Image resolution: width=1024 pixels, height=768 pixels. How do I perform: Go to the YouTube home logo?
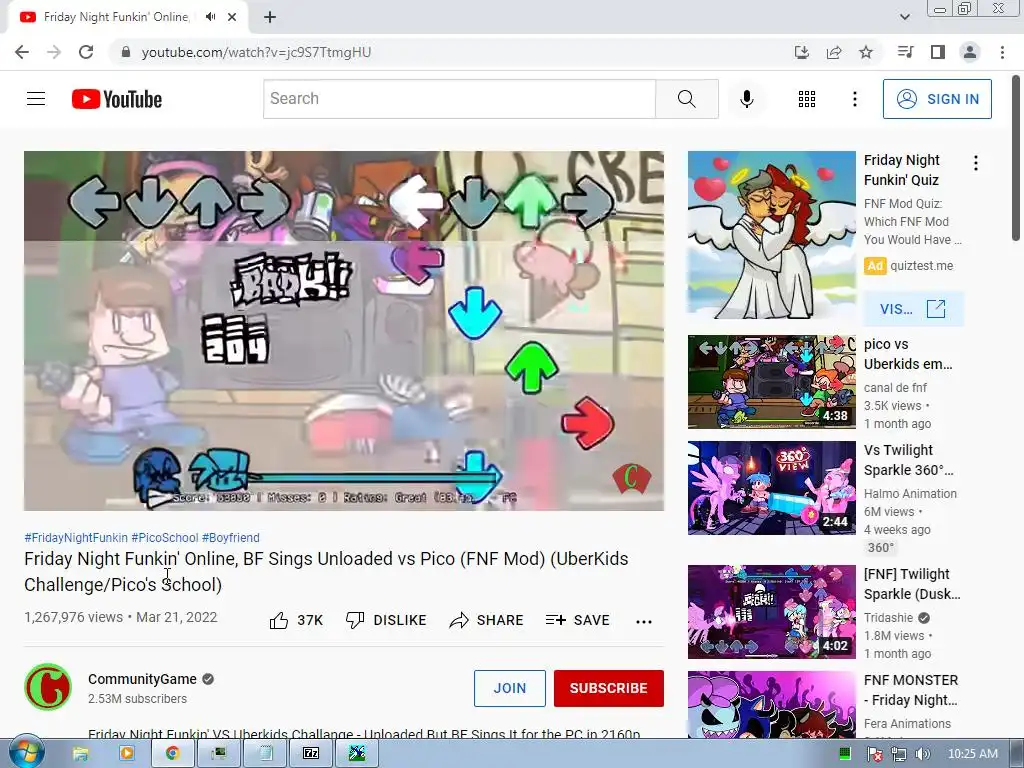pos(117,99)
